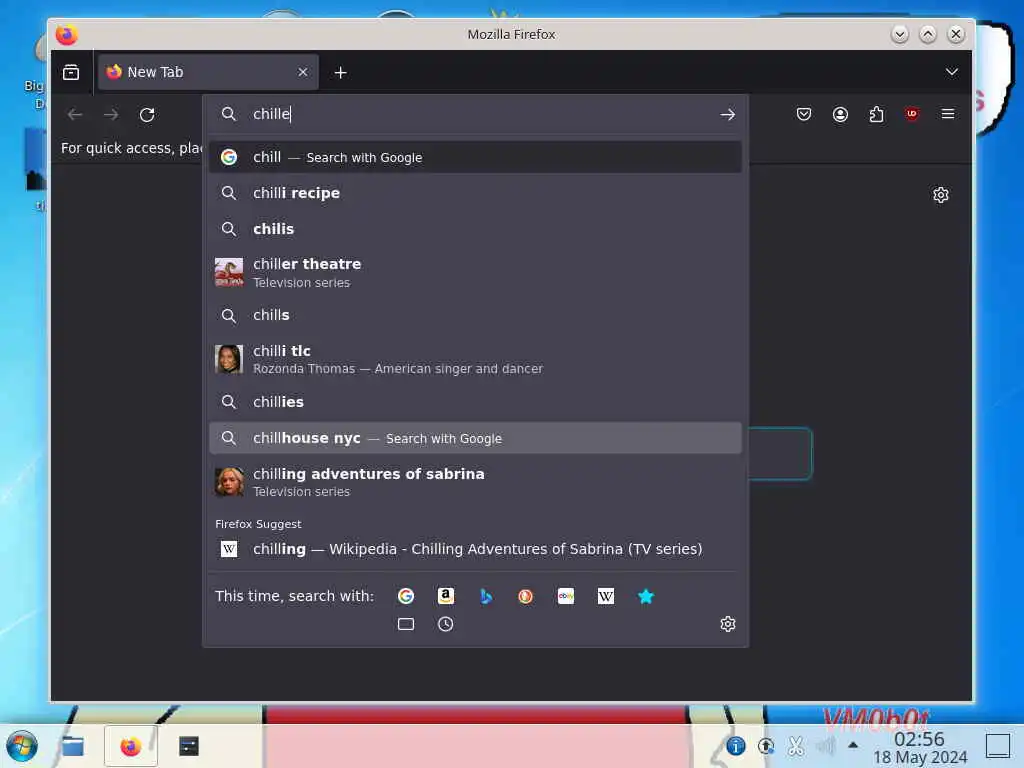1024x768 pixels.
Task: Select the 'chilis' suggestion
Action: 475,229
